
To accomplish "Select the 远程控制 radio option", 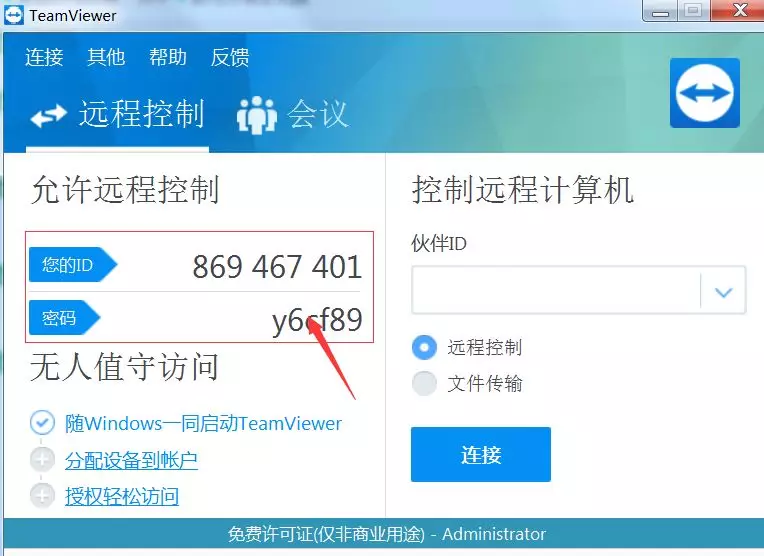I will point(424,347).
